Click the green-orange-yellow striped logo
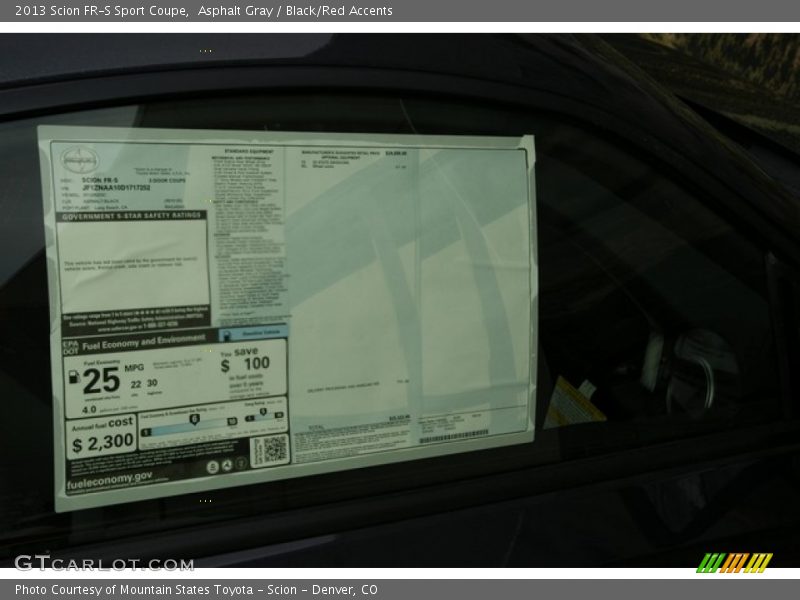Image resolution: width=800 pixels, height=600 pixels. point(735,563)
